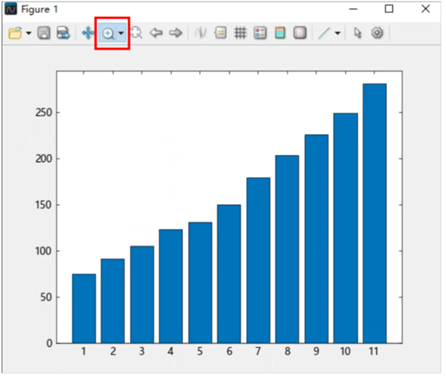Screen dimensions: 446x376
Task: Click the bar above x-axis label 8
Action: click(x=287, y=249)
